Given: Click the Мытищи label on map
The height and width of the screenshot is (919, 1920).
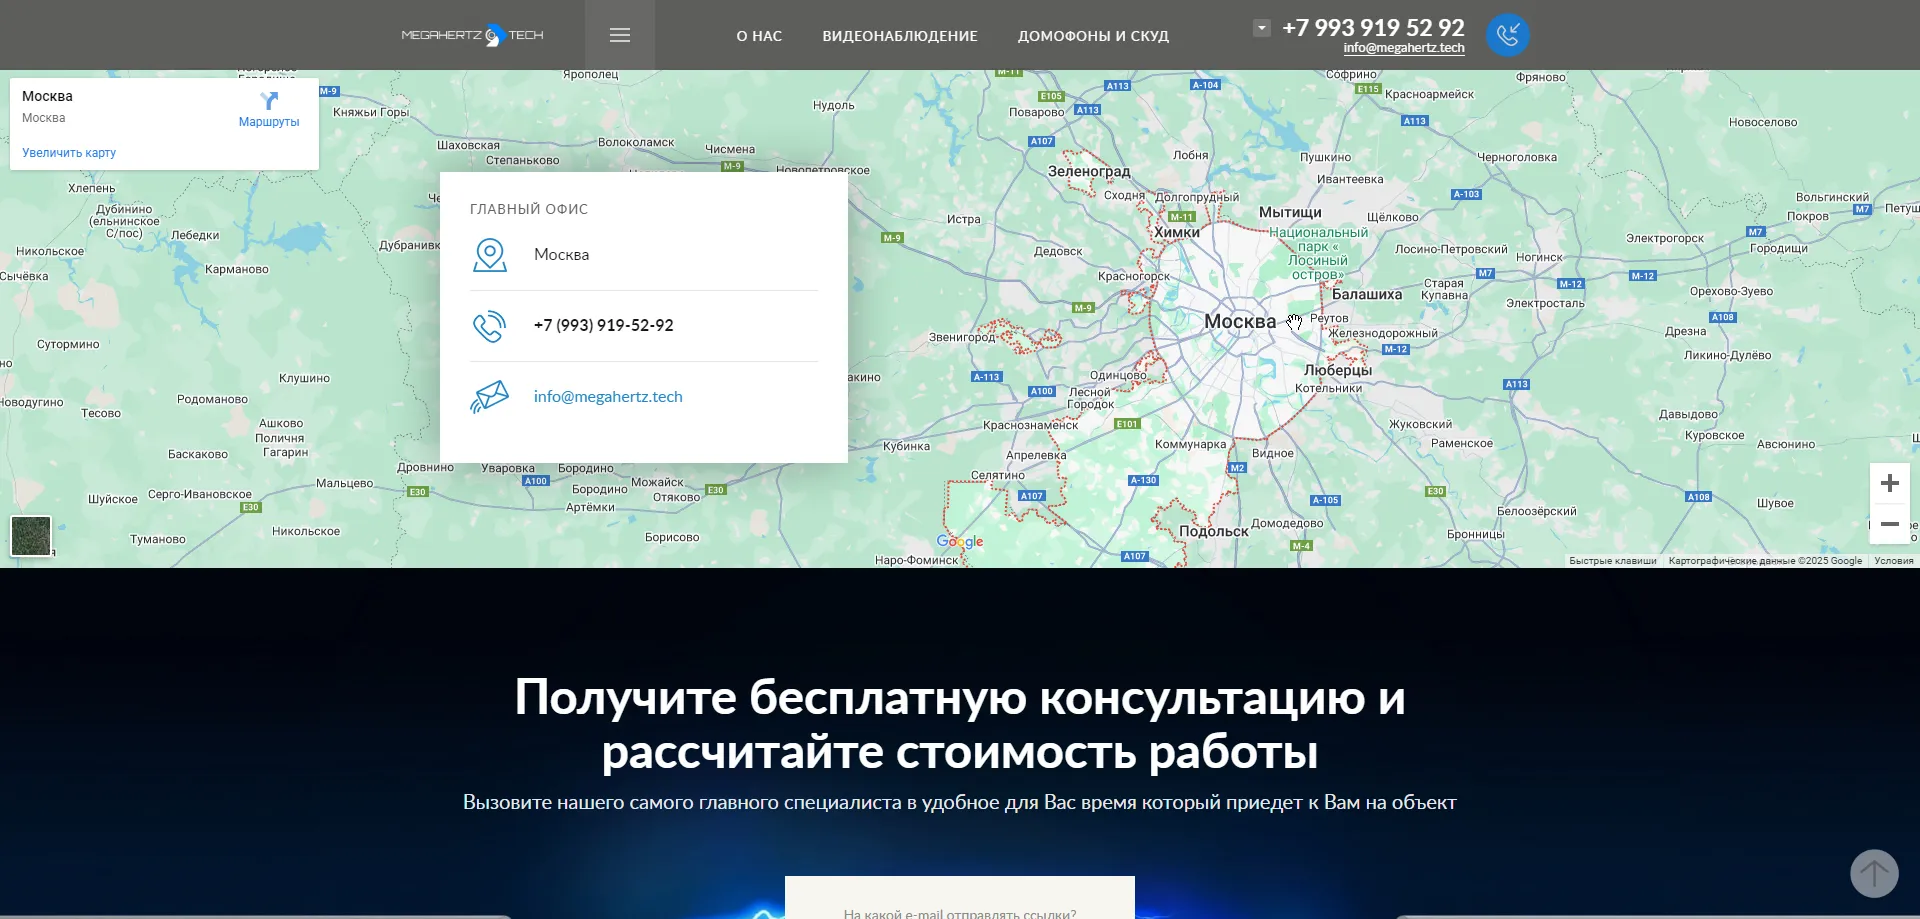Looking at the screenshot, I should pyautogui.click(x=1290, y=213).
